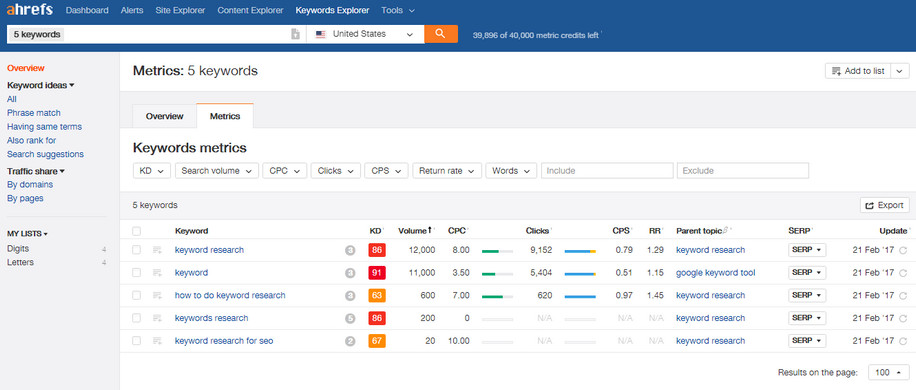Image resolution: width=916 pixels, height=390 pixels.
Task: Click the orange search magnifier button
Action: 441,34
